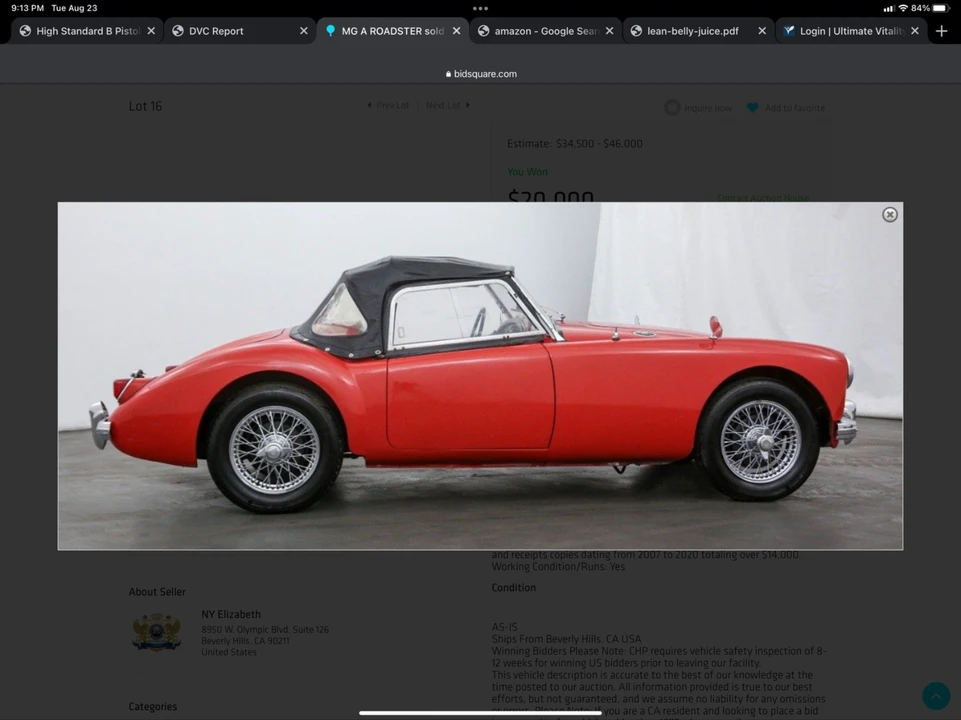Screen dimensions: 961x720
Task: Click the NY Elizabeth seller crest logo
Action: [x=156, y=632]
